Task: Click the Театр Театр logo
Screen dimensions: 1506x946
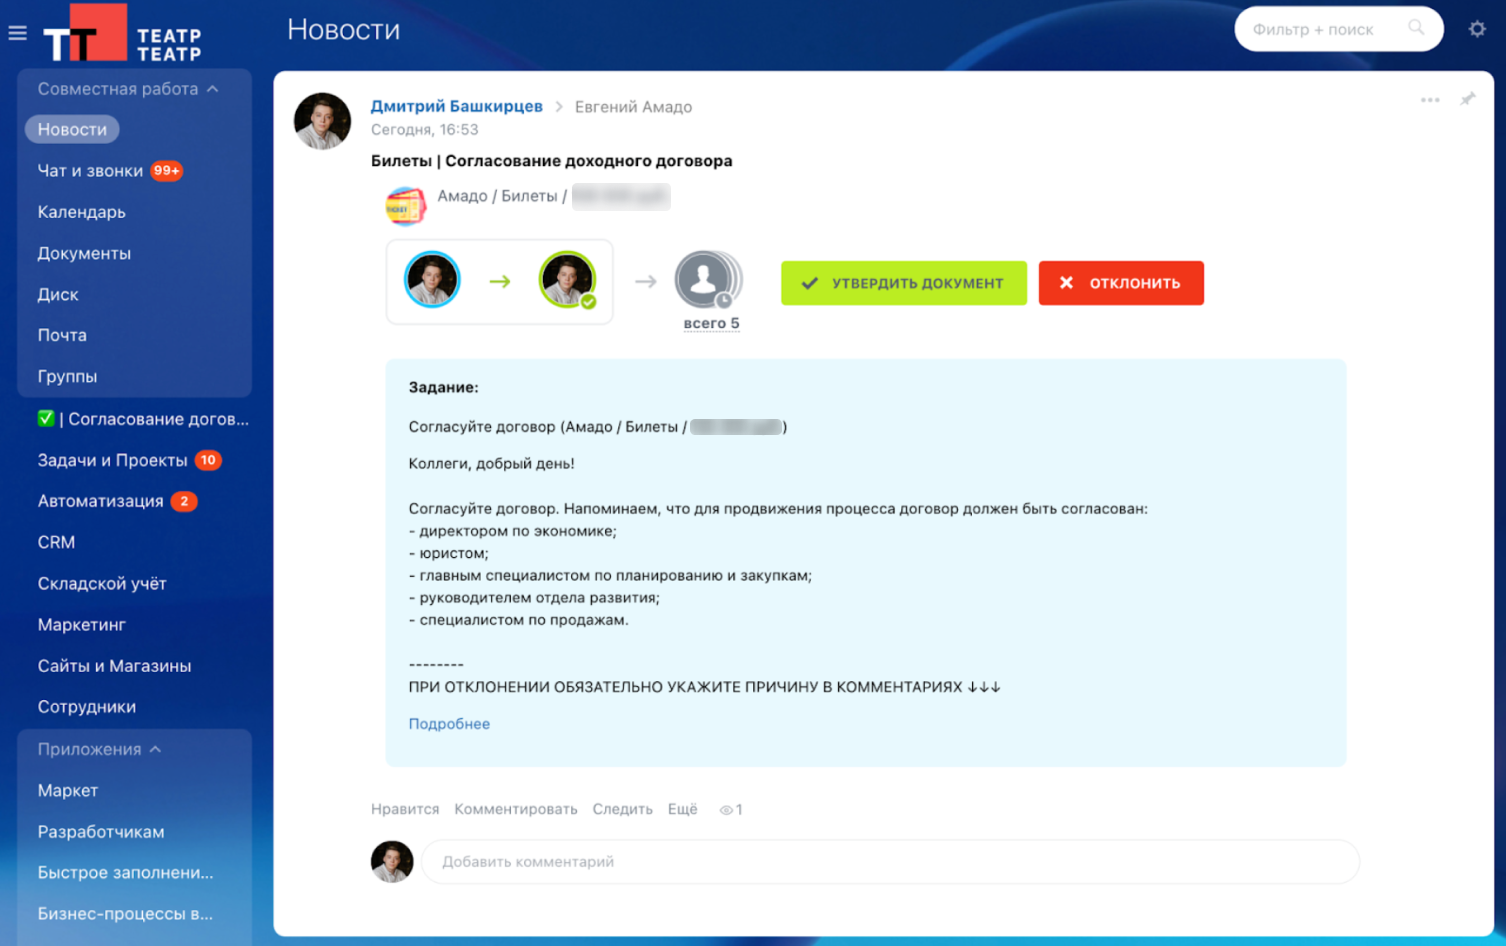Action: click(x=122, y=34)
